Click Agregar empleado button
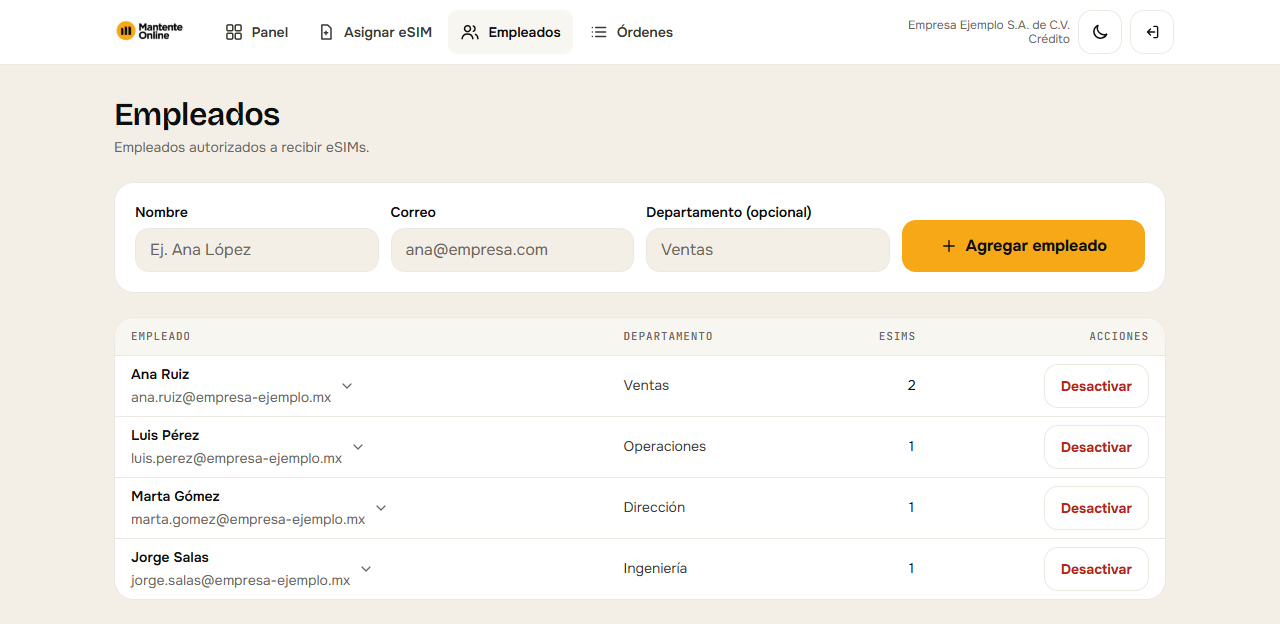The height and width of the screenshot is (624, 1280). [1023, 246]
